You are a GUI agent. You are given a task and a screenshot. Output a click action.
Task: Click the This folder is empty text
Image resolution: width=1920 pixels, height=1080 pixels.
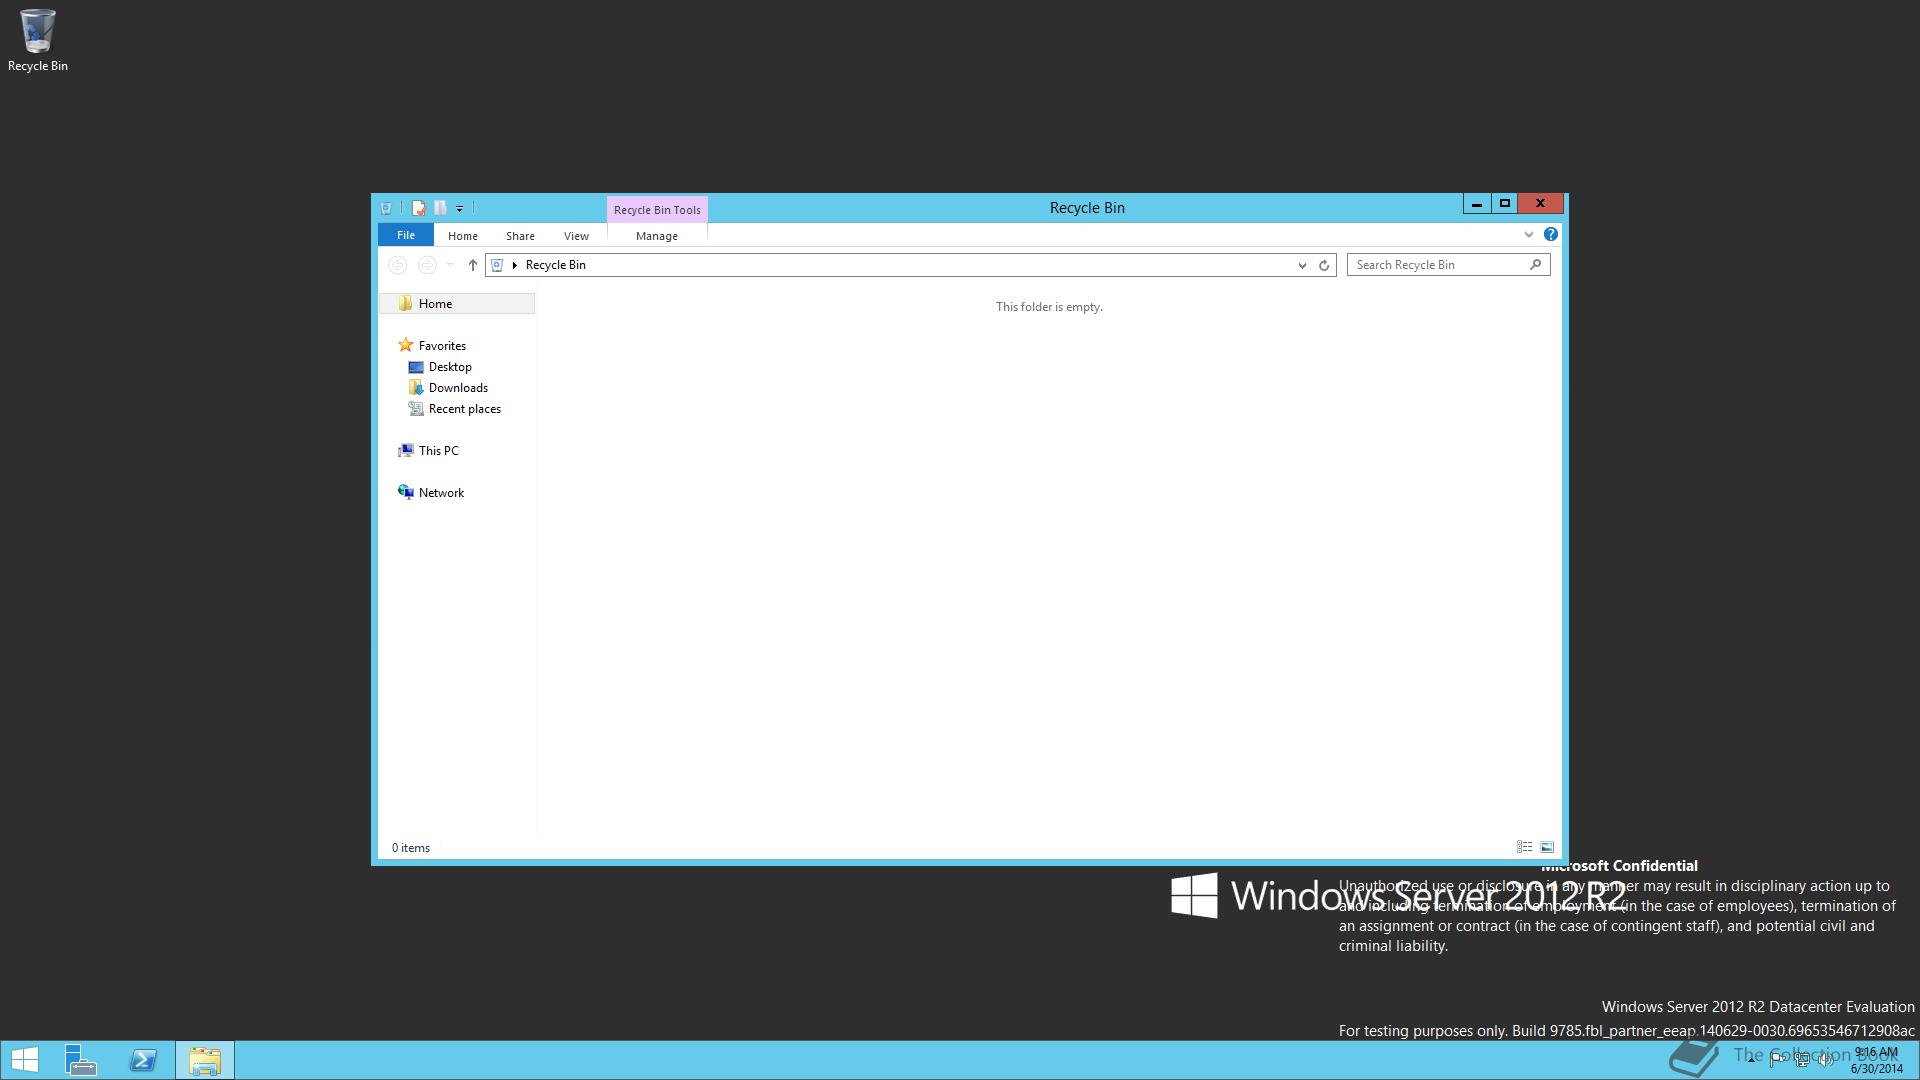coord(1049,307)
